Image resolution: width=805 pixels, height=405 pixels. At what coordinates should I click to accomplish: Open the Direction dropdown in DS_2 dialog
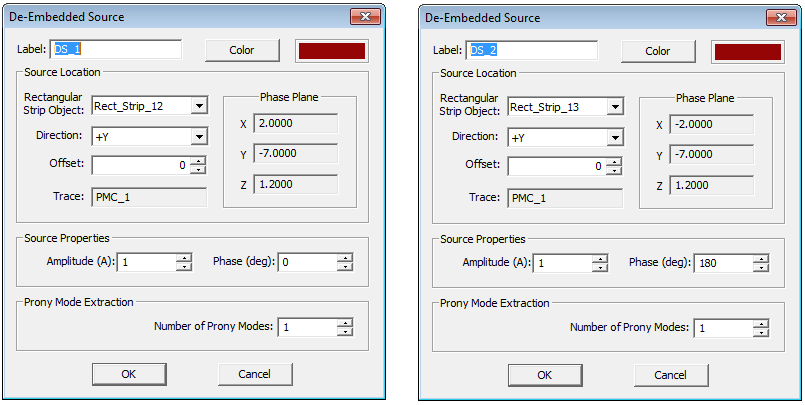pyautogui.click(x=615, y=138)
